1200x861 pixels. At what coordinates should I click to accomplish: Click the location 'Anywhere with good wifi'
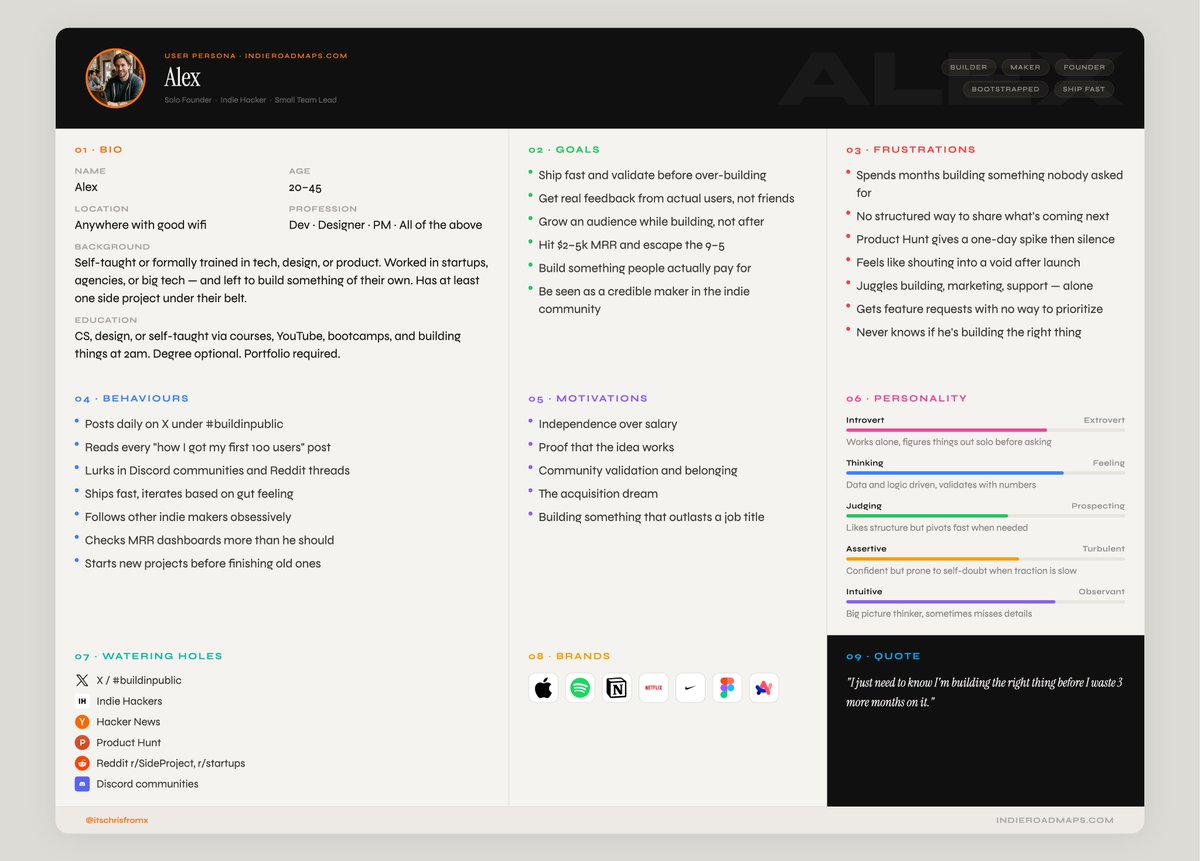click(141, 225)
